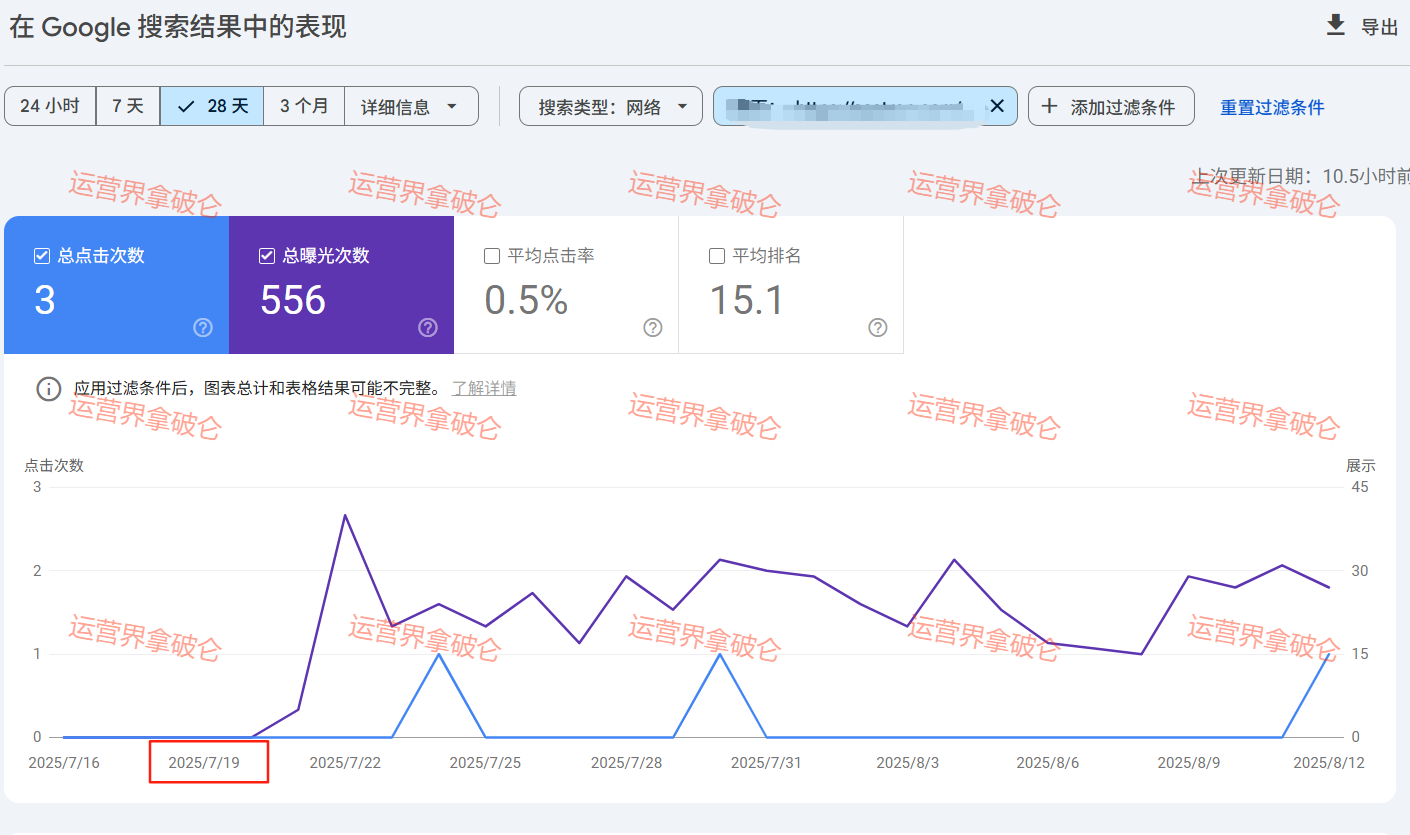Click the 2025/7/19 axis date label
This screenshot has height=835, width=1410.
pos(204,762)
